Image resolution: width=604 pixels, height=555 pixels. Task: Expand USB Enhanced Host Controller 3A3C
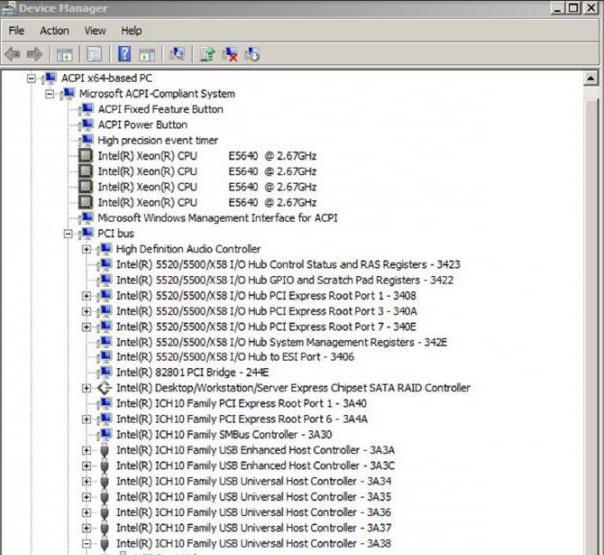86,466
